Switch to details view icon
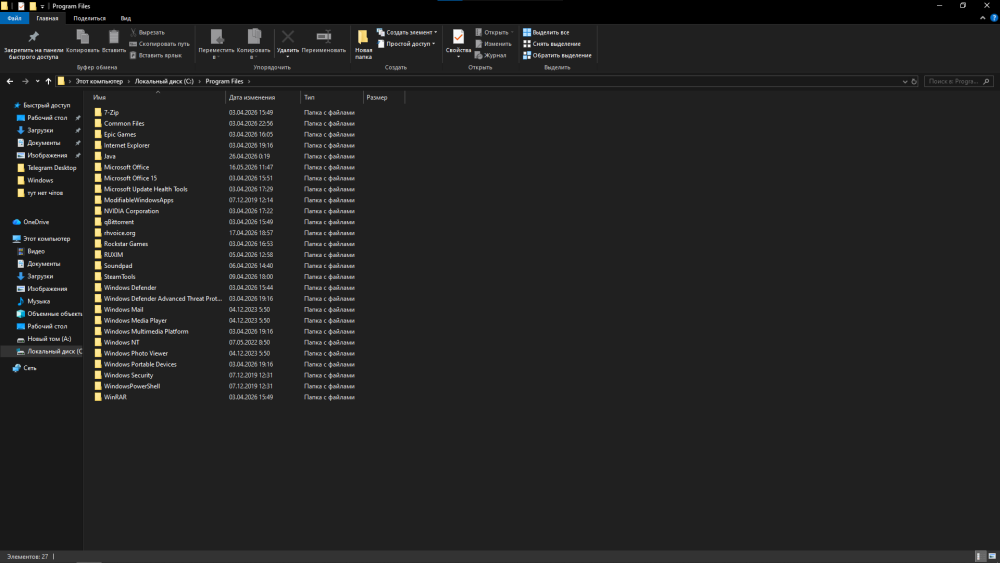The width and height of the screenshot is (1000, 563). tap(980, 557)
